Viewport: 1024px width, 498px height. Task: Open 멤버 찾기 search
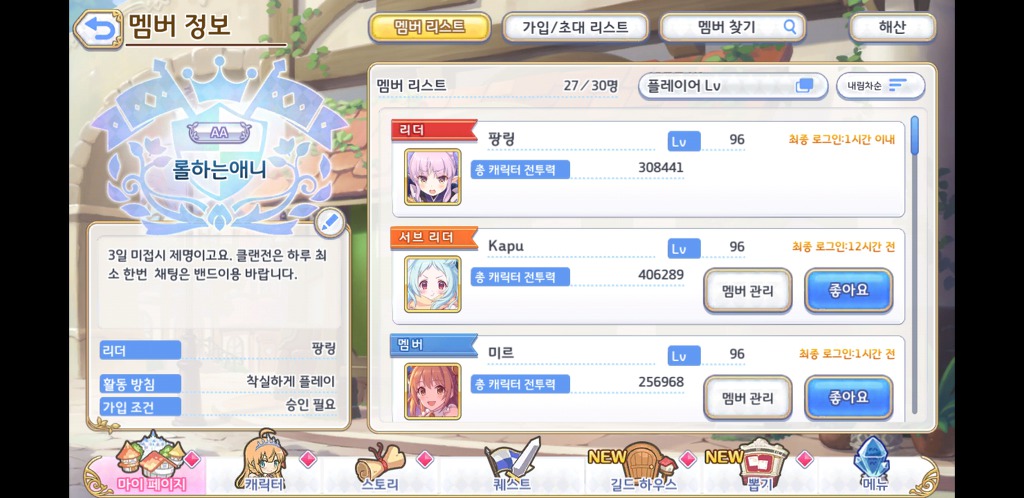coord(732,27)
